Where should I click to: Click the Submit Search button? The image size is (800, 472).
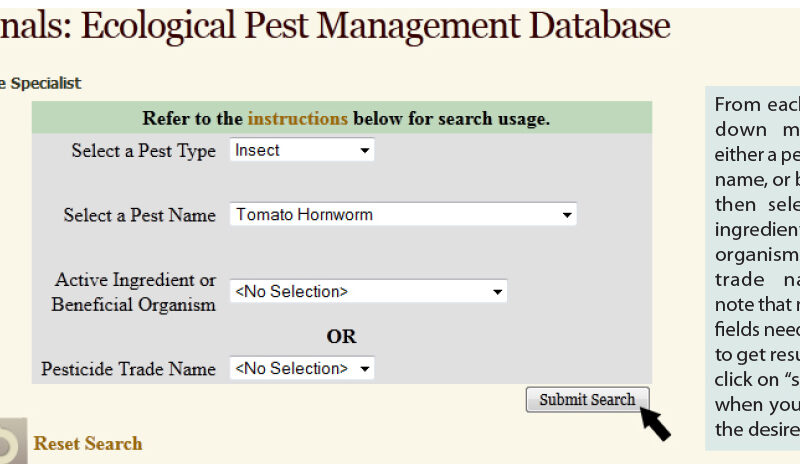point(587,400)
